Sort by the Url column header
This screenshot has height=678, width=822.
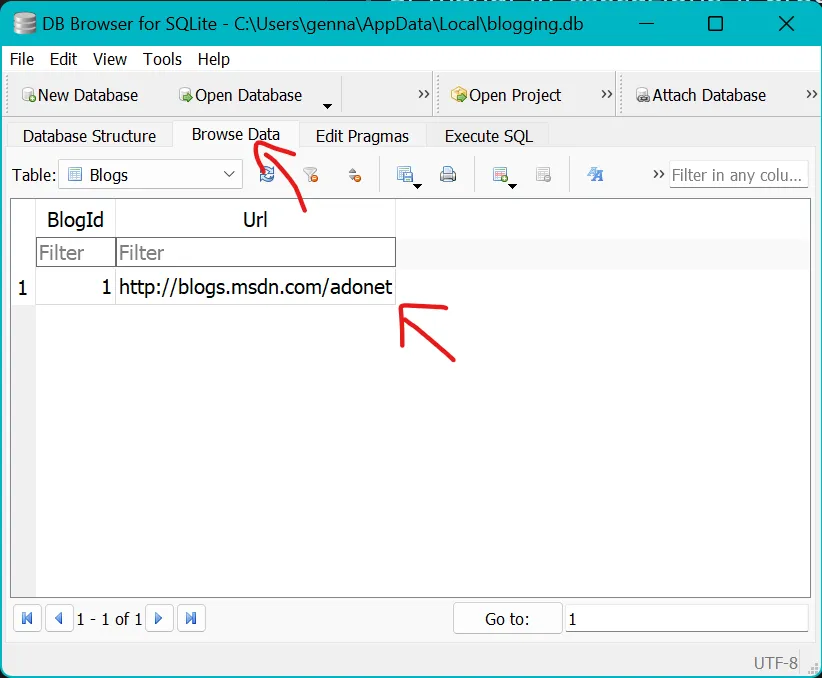255,219
